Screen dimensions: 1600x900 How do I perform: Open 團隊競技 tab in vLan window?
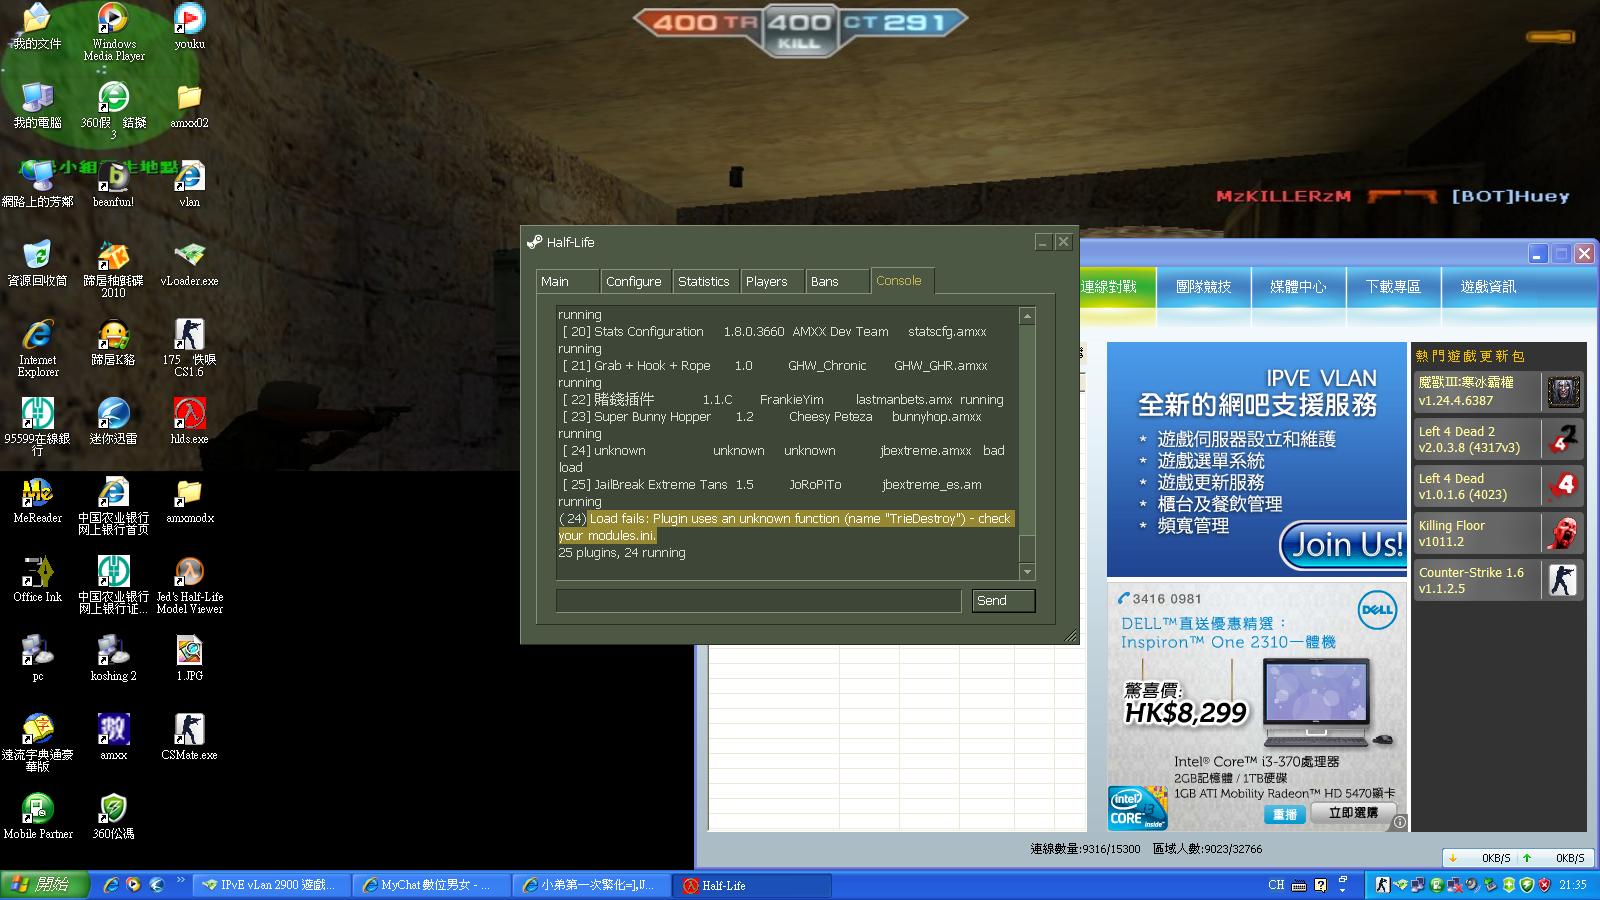[1203, 287]
